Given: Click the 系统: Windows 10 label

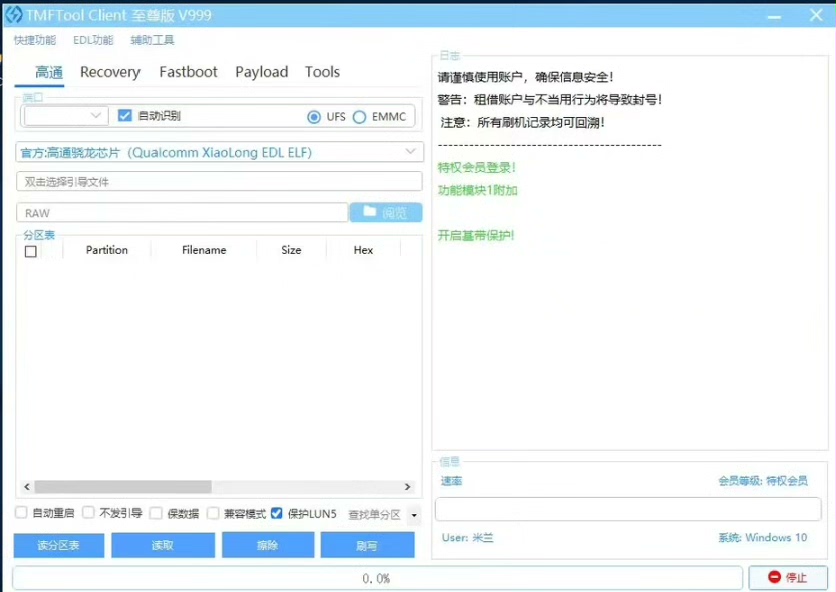Looking at the screenshot, I should 762,538.
